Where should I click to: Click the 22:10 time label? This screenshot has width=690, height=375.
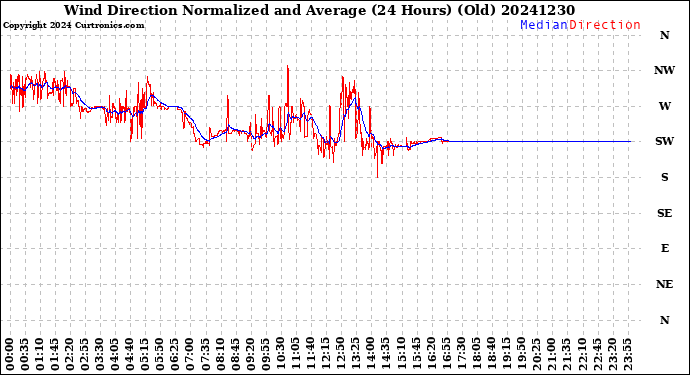click(582, 354)
